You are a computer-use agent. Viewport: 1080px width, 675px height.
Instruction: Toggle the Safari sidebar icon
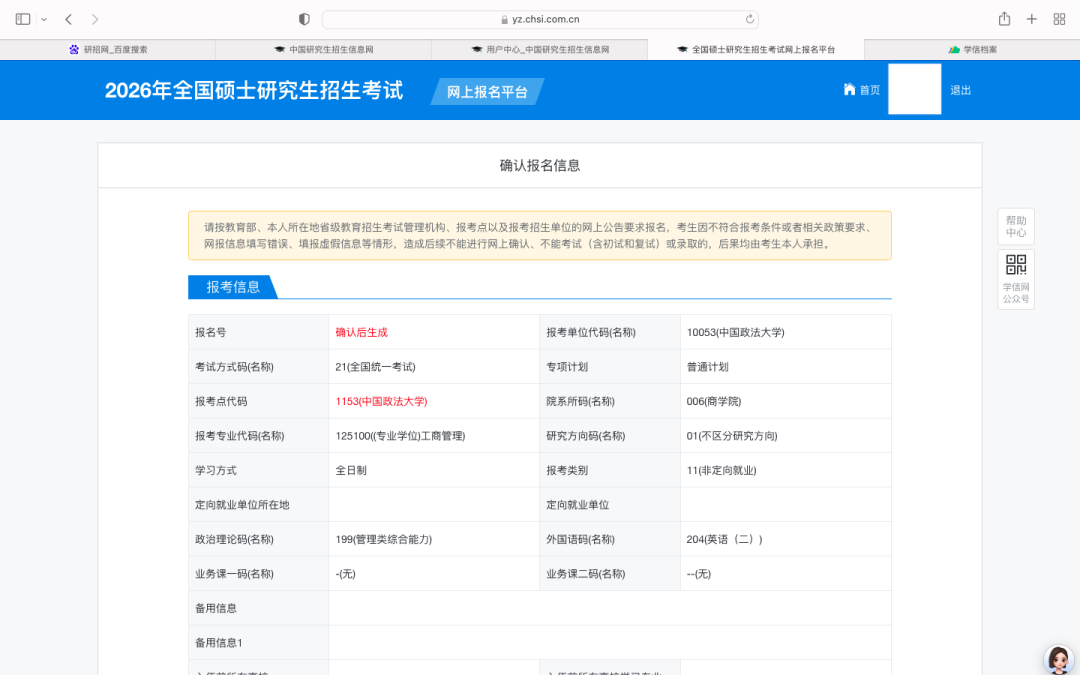23,19
